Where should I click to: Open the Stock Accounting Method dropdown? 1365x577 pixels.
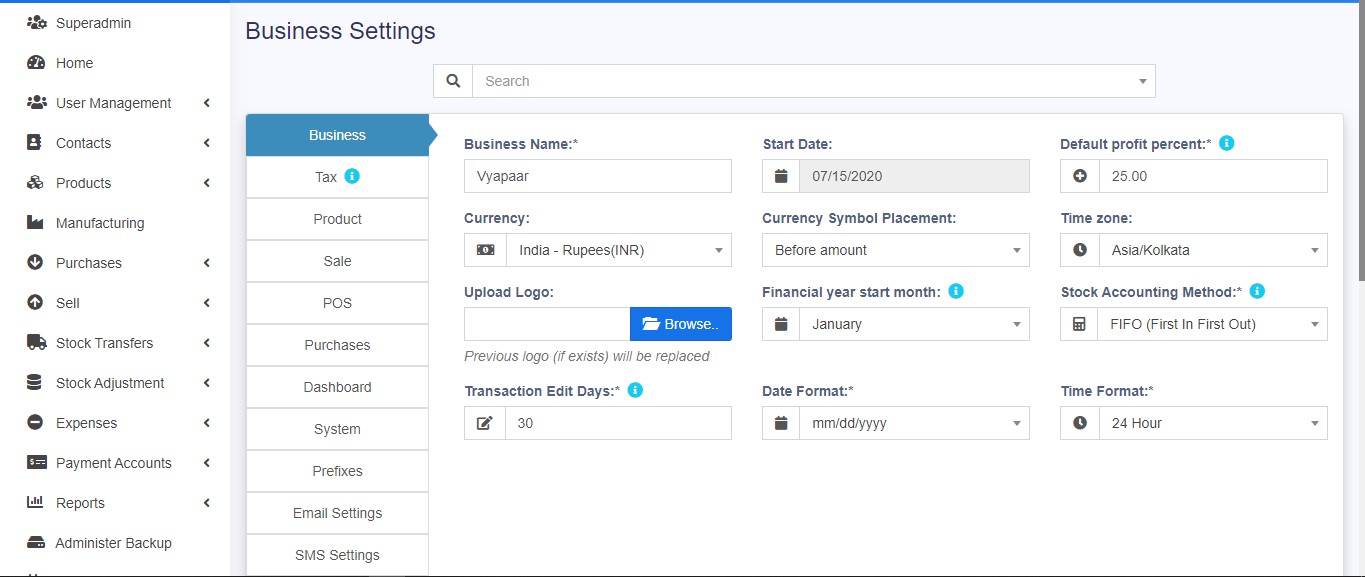(1212, 324)
